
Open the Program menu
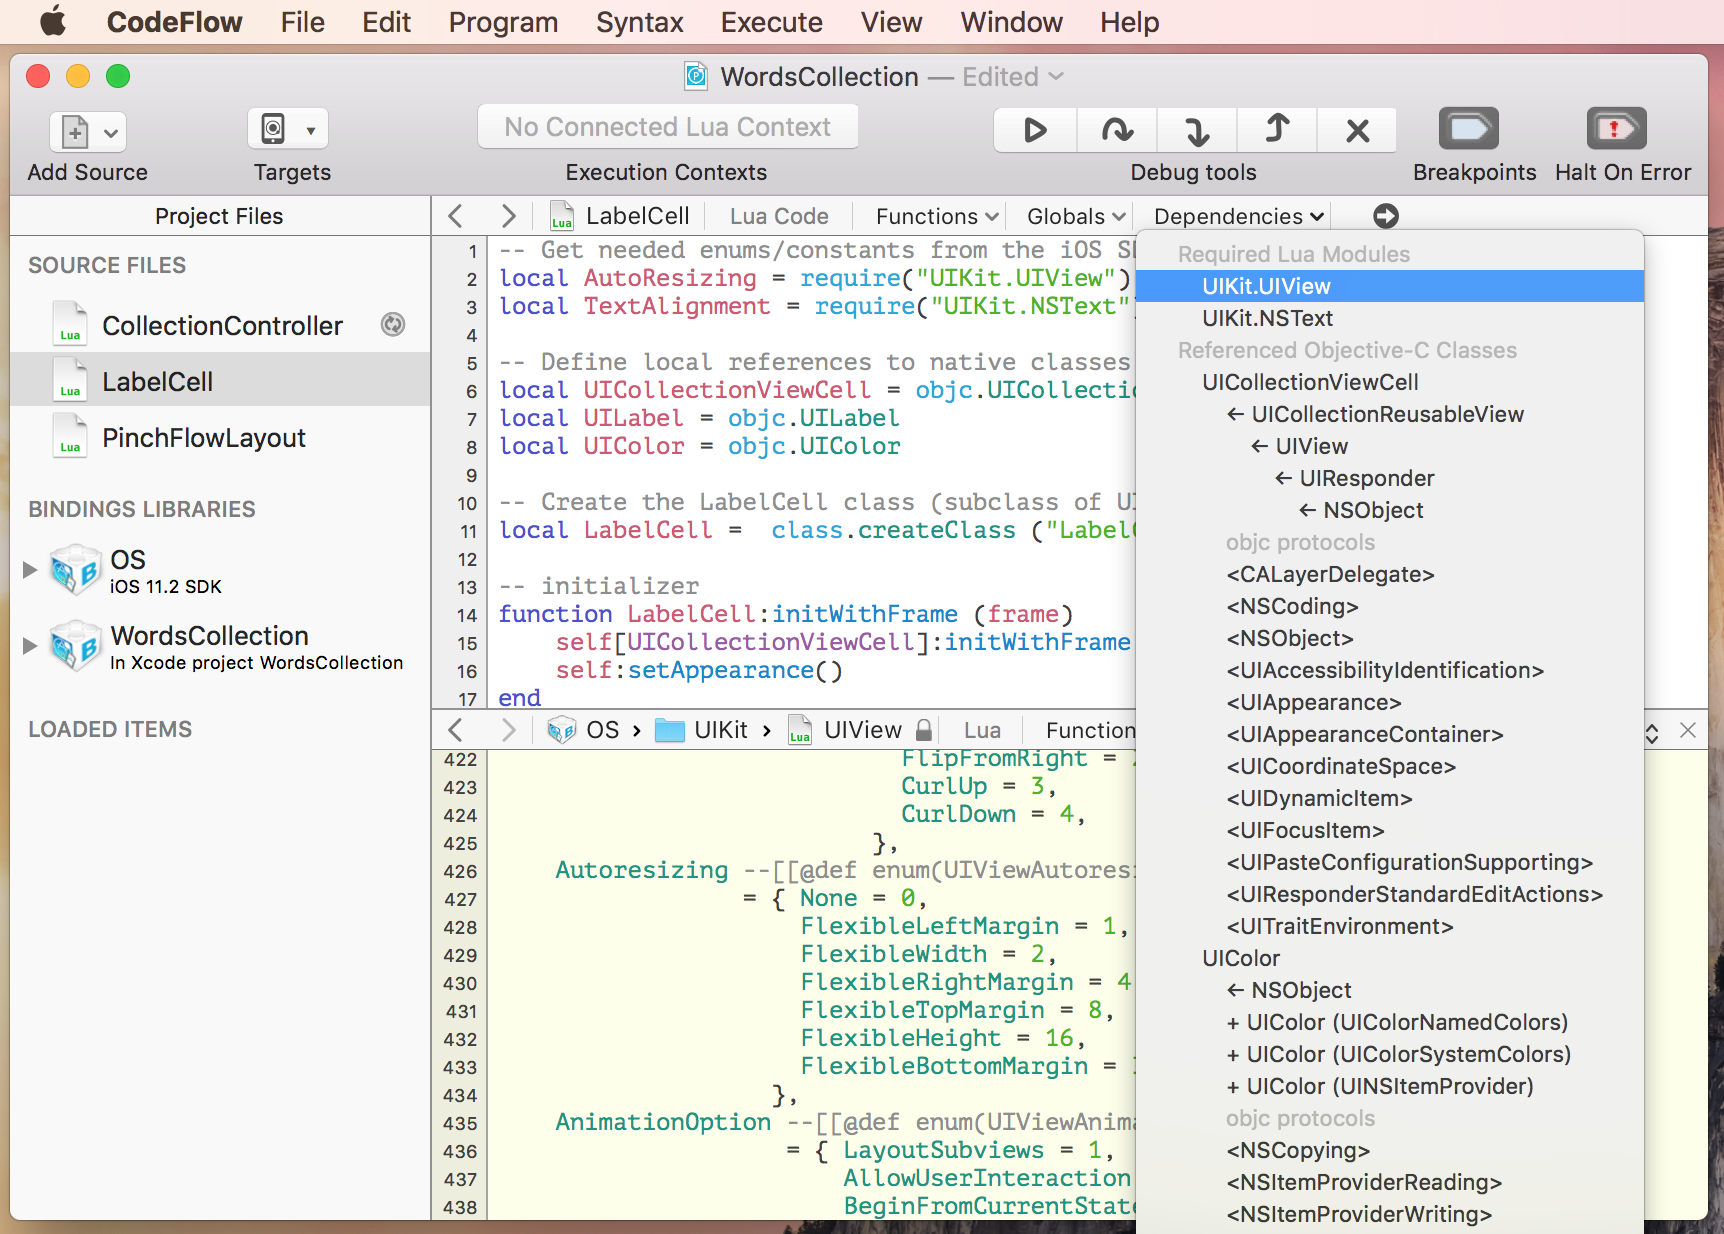[503, 22]
